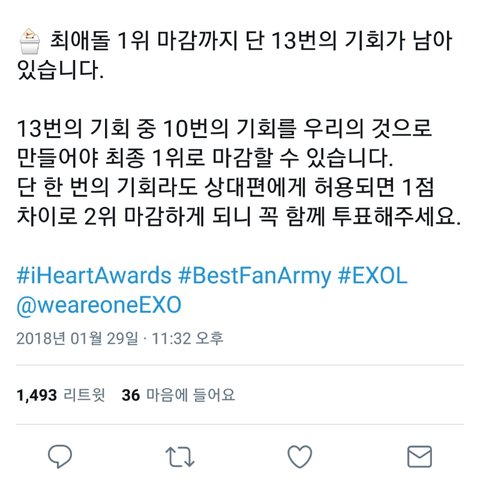Share via the envelope message icon

coord(420,456)
